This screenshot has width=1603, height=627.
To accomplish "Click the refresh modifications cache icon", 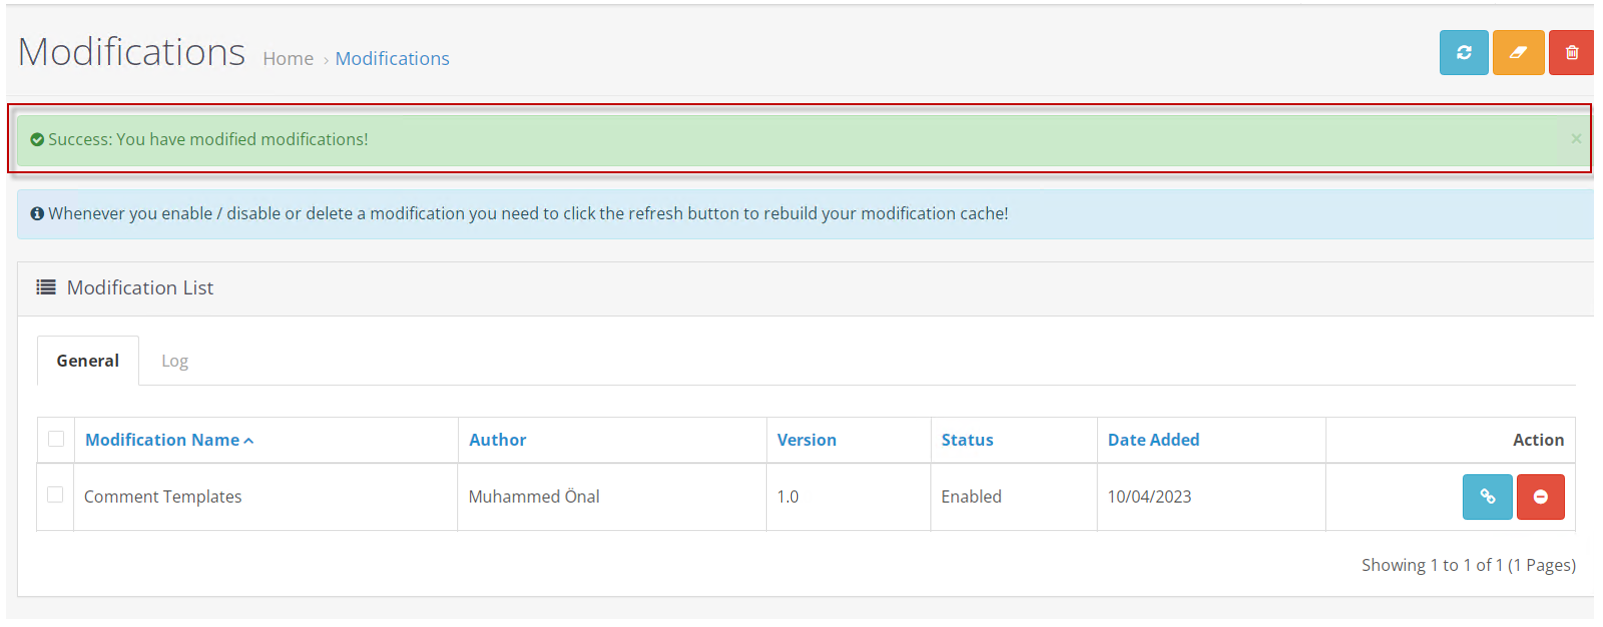I will (x=1466, y=52).
